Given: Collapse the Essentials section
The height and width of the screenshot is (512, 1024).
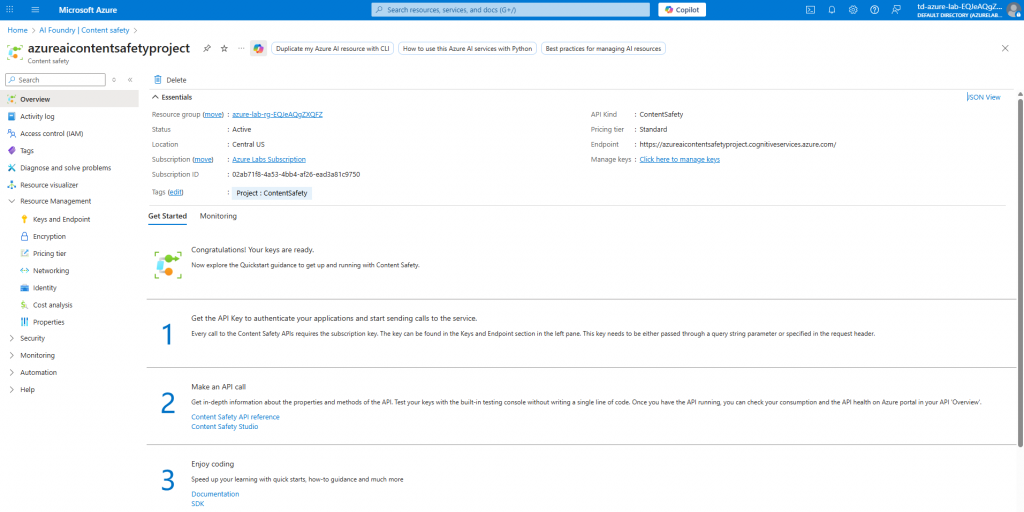Looking at the screenshot, I should click(156, 97).
